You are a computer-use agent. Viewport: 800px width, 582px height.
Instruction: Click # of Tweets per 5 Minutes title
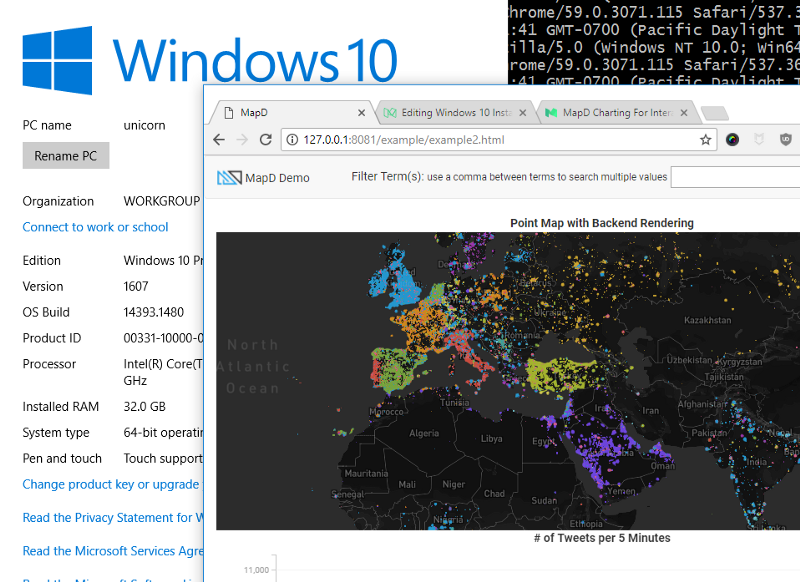pyautogui.click(x=602, y=538)
